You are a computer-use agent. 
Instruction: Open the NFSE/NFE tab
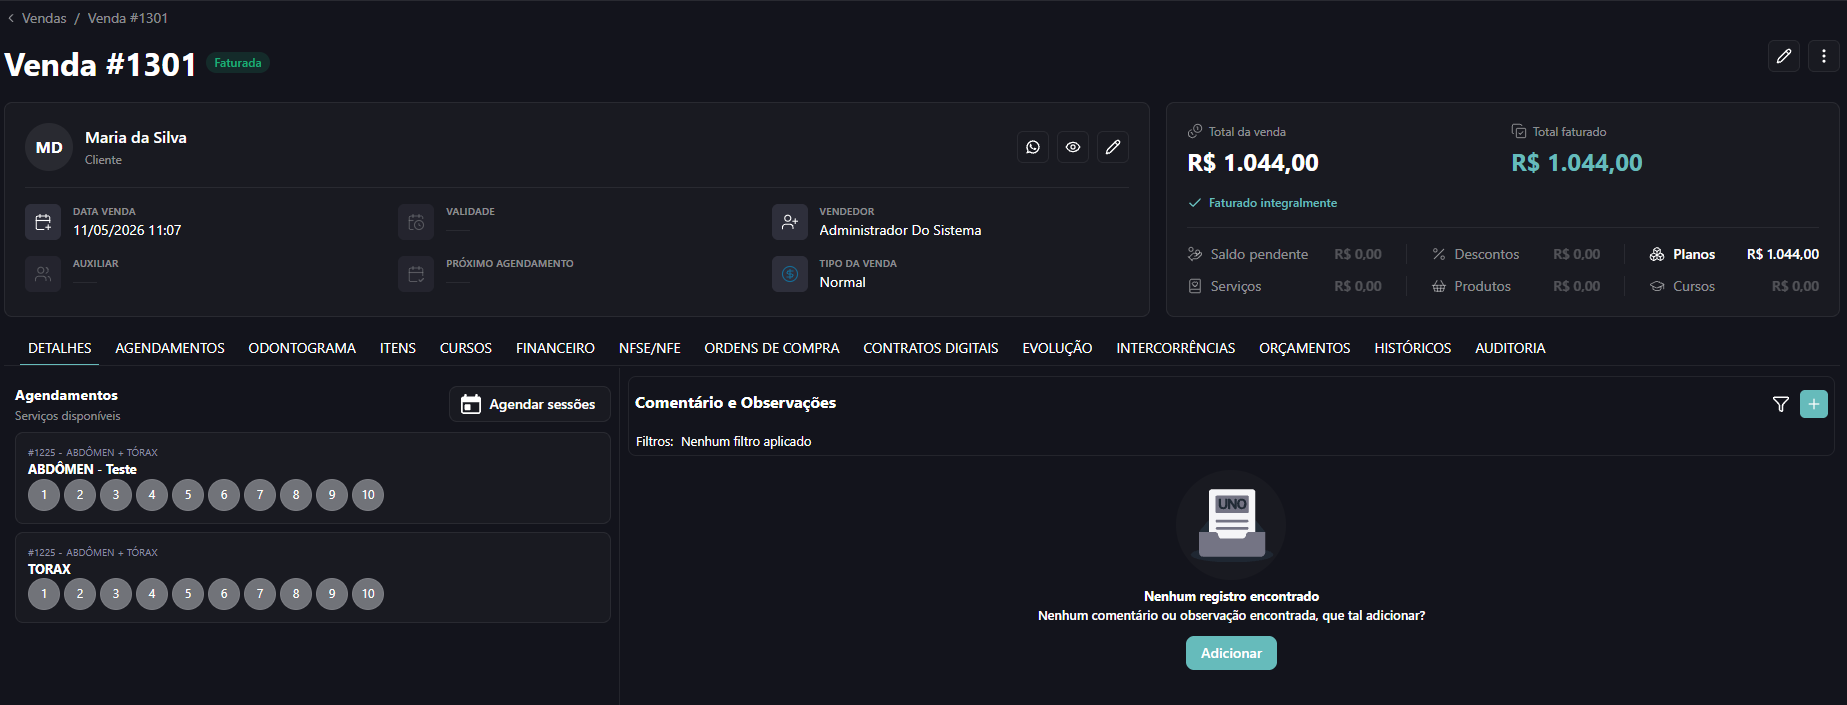[x=650, y=348]
